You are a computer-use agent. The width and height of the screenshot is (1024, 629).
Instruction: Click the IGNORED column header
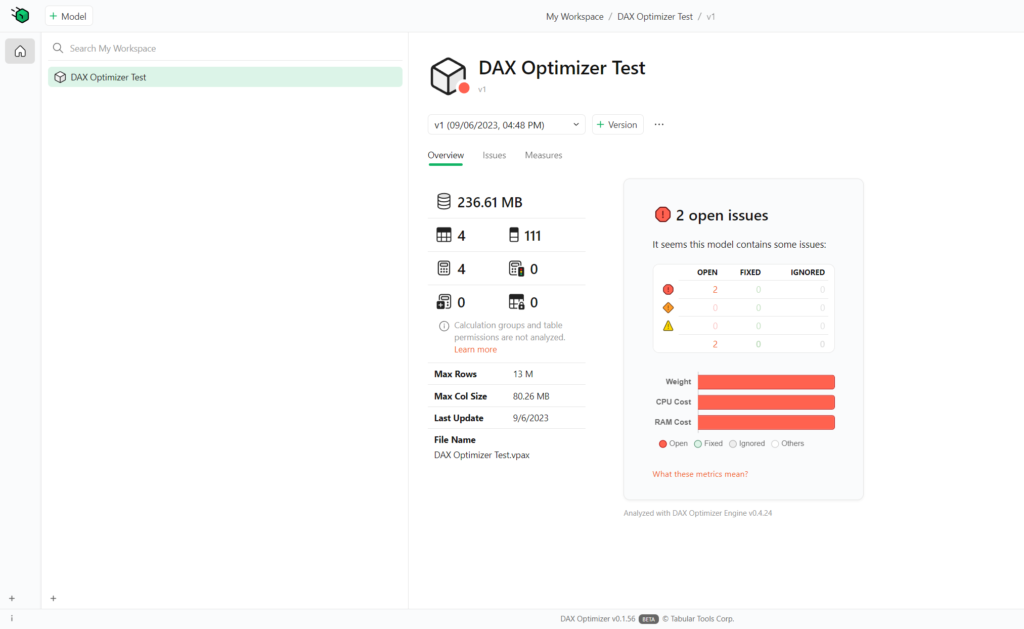tap(808, 272)
